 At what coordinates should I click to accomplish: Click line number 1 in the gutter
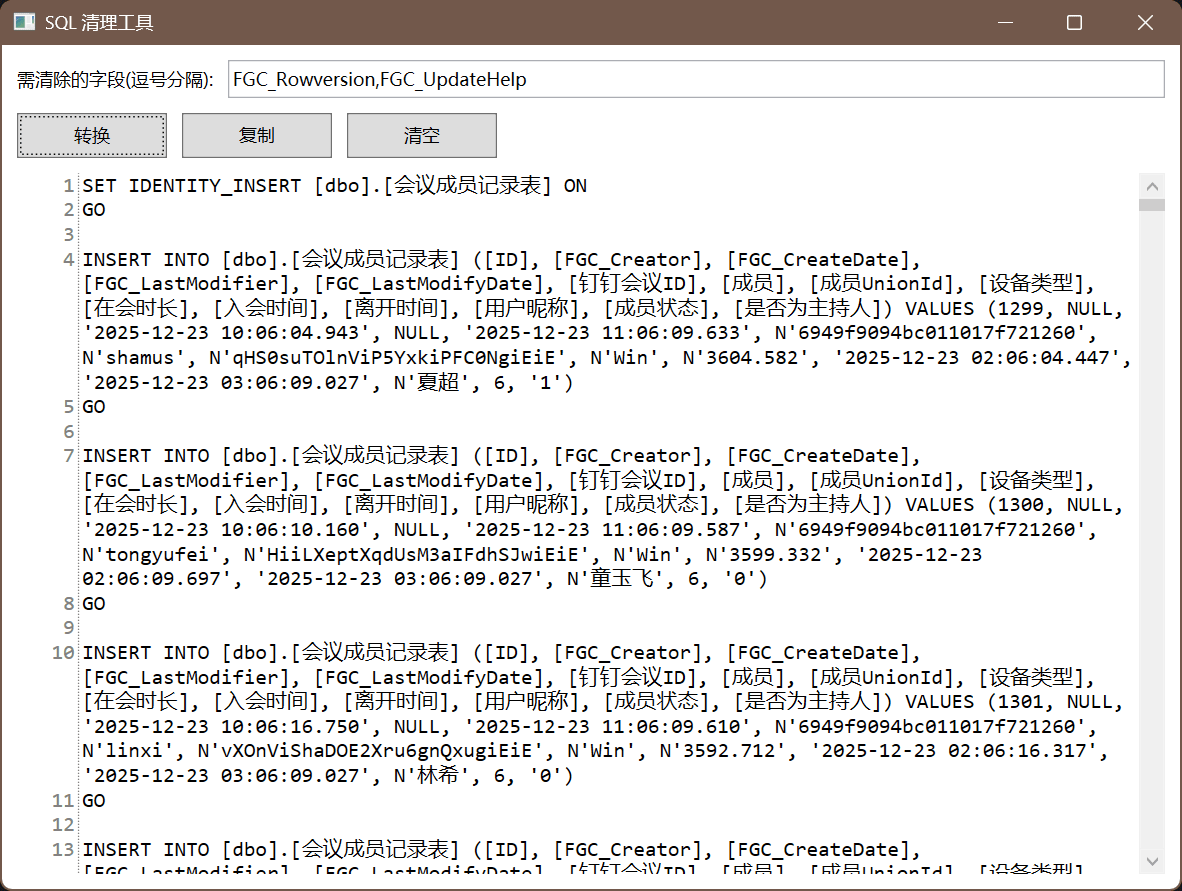(x=68, y=186)
